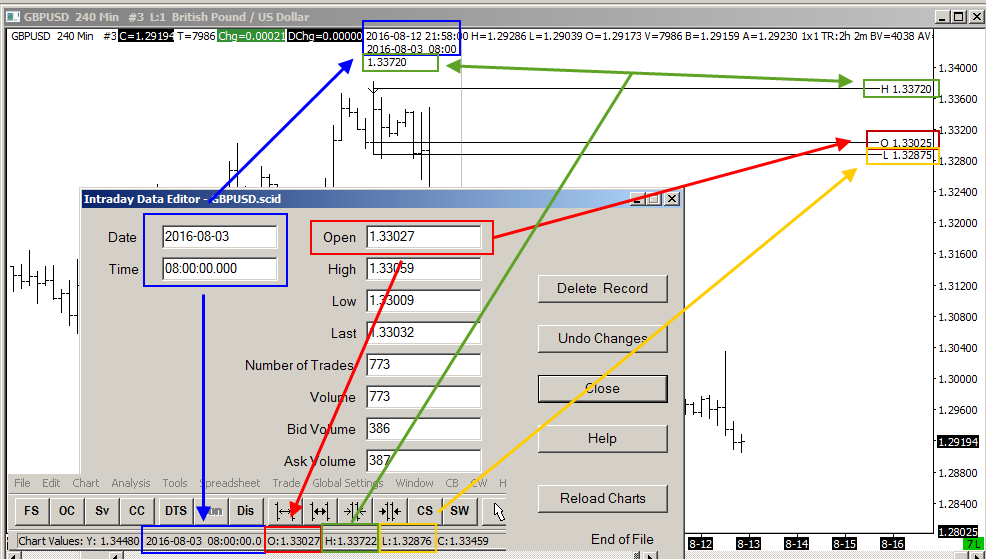The image size is (986, 559).
Task: Click the bar spacing icon right of Dis
Action: 285,511
